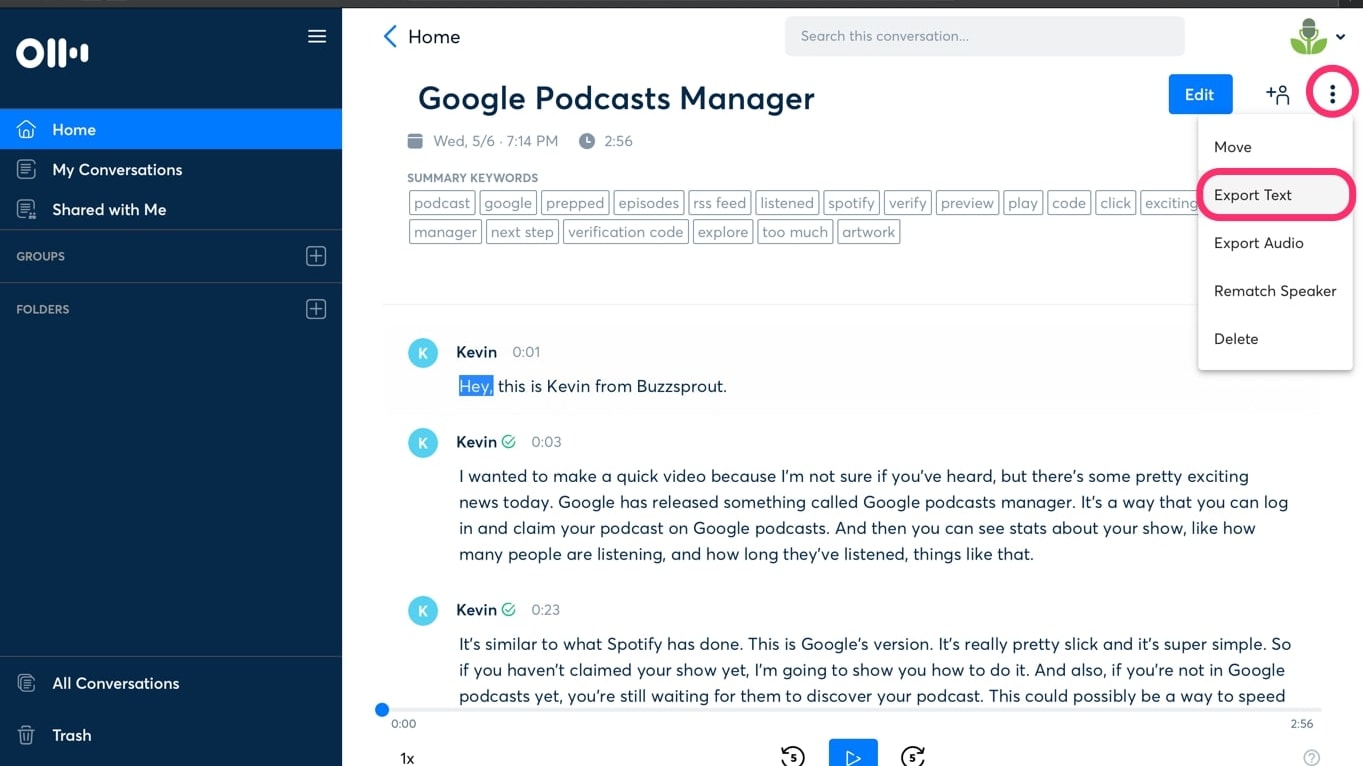Click the 'preview' keyword tag
This screenshot has height=766, width=1363.
967,203
